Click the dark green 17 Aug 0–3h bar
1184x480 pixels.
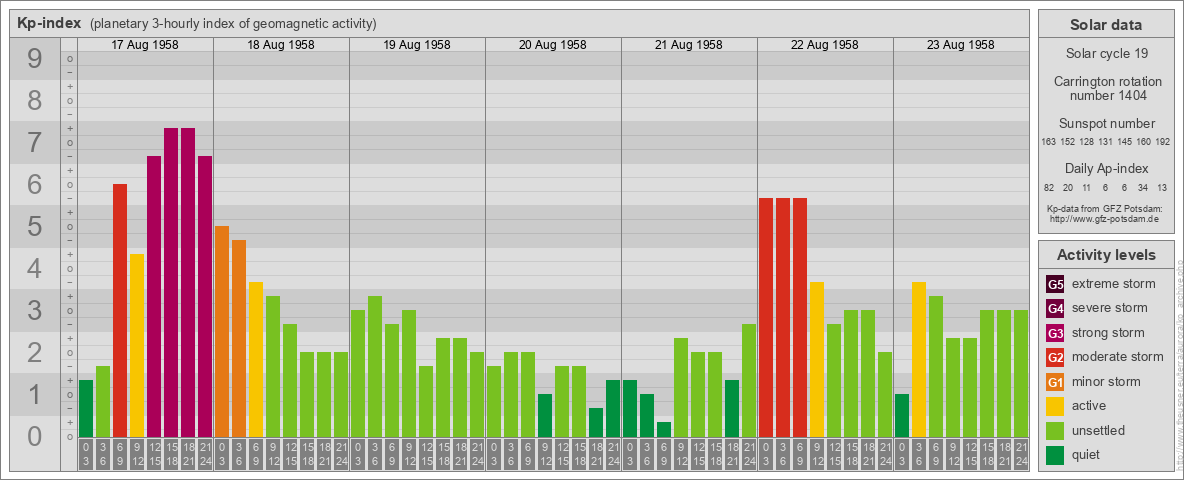coord(86,409)
